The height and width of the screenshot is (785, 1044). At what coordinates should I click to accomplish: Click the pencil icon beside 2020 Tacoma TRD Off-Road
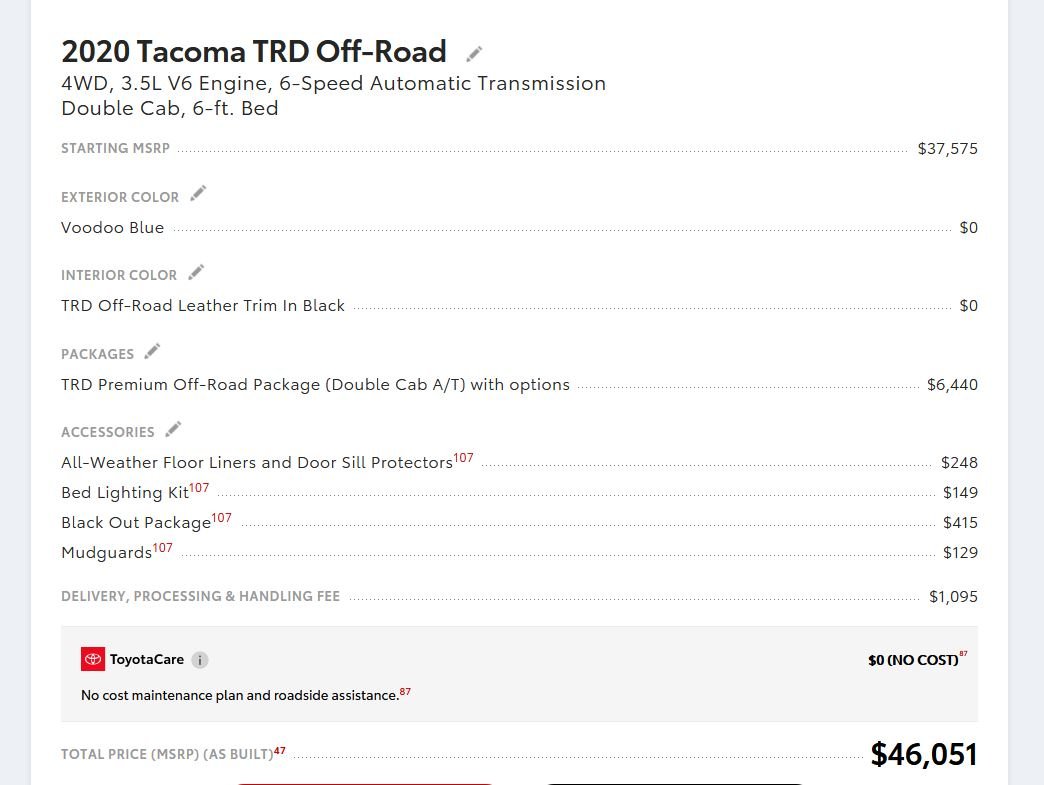tap(474, 54)
